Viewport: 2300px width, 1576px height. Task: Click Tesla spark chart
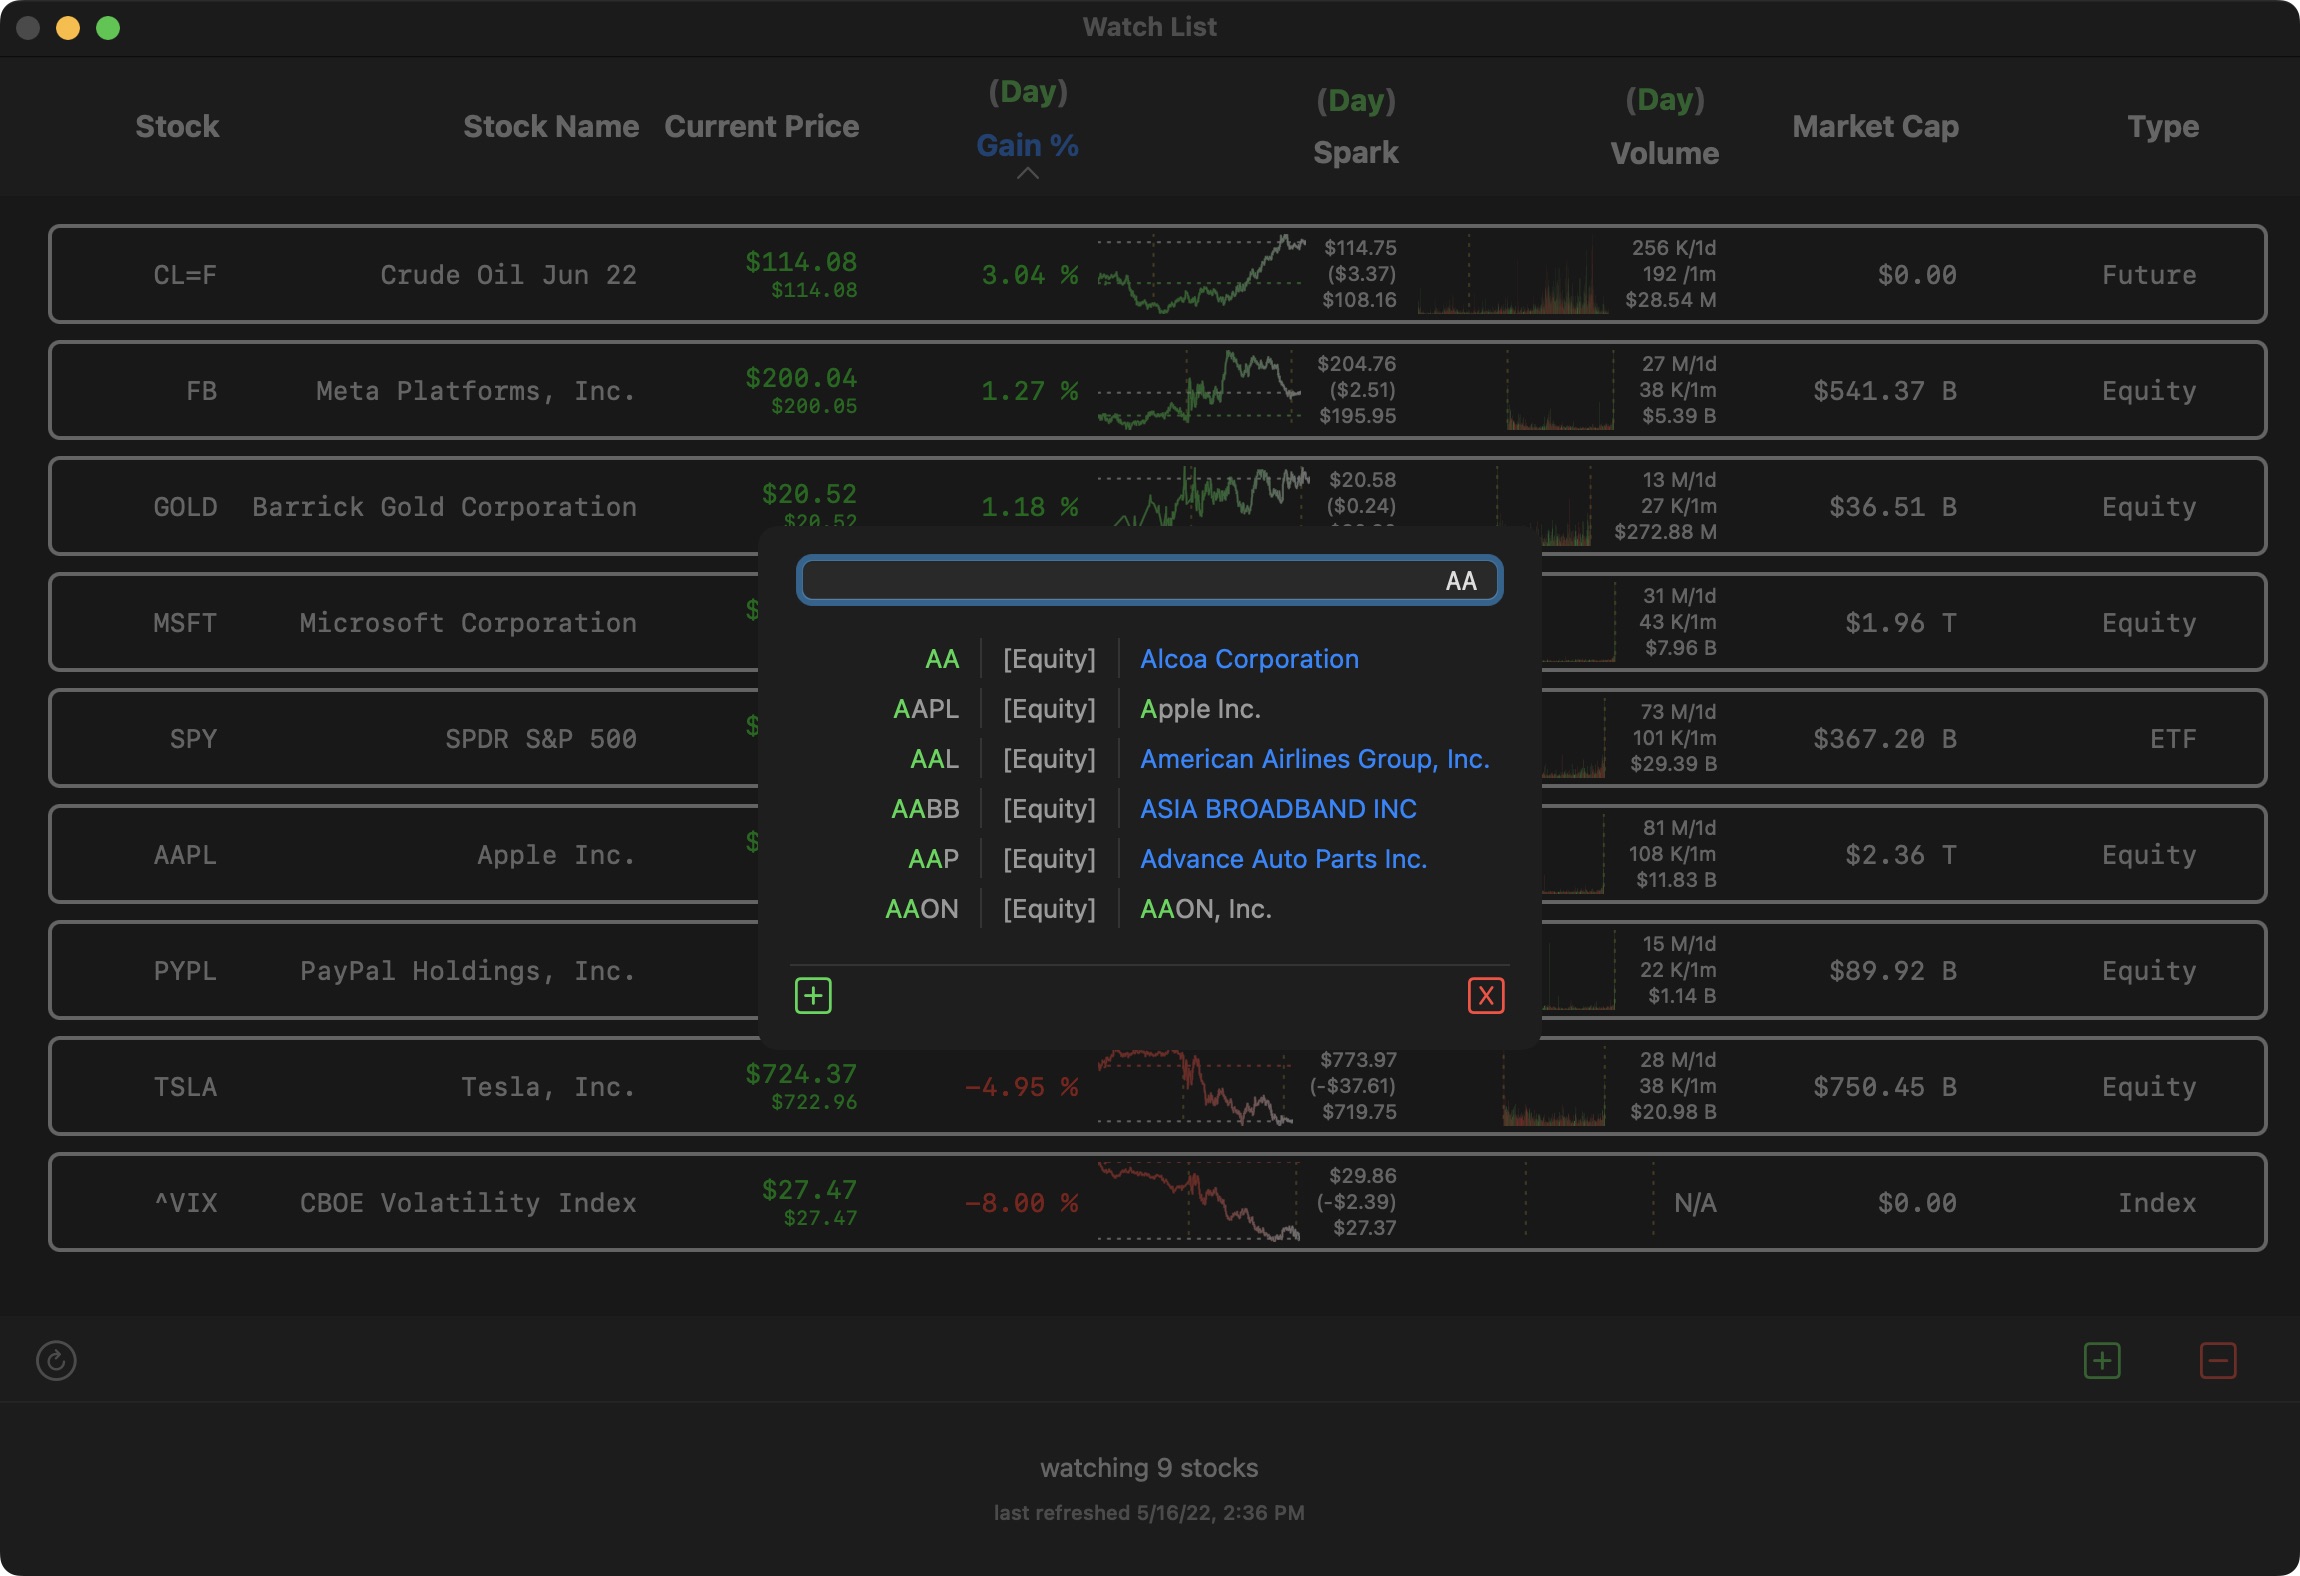(1195, 1086)
